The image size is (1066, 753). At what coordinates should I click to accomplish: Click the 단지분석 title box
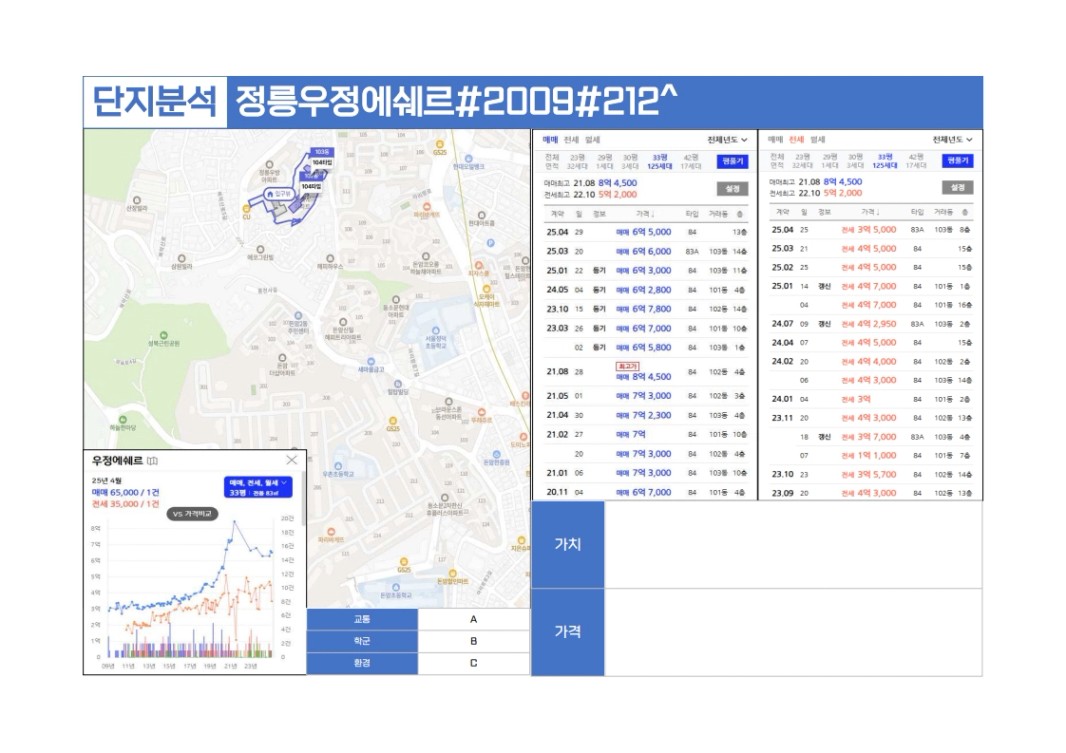pyautogui.click(x=155, y=102)
